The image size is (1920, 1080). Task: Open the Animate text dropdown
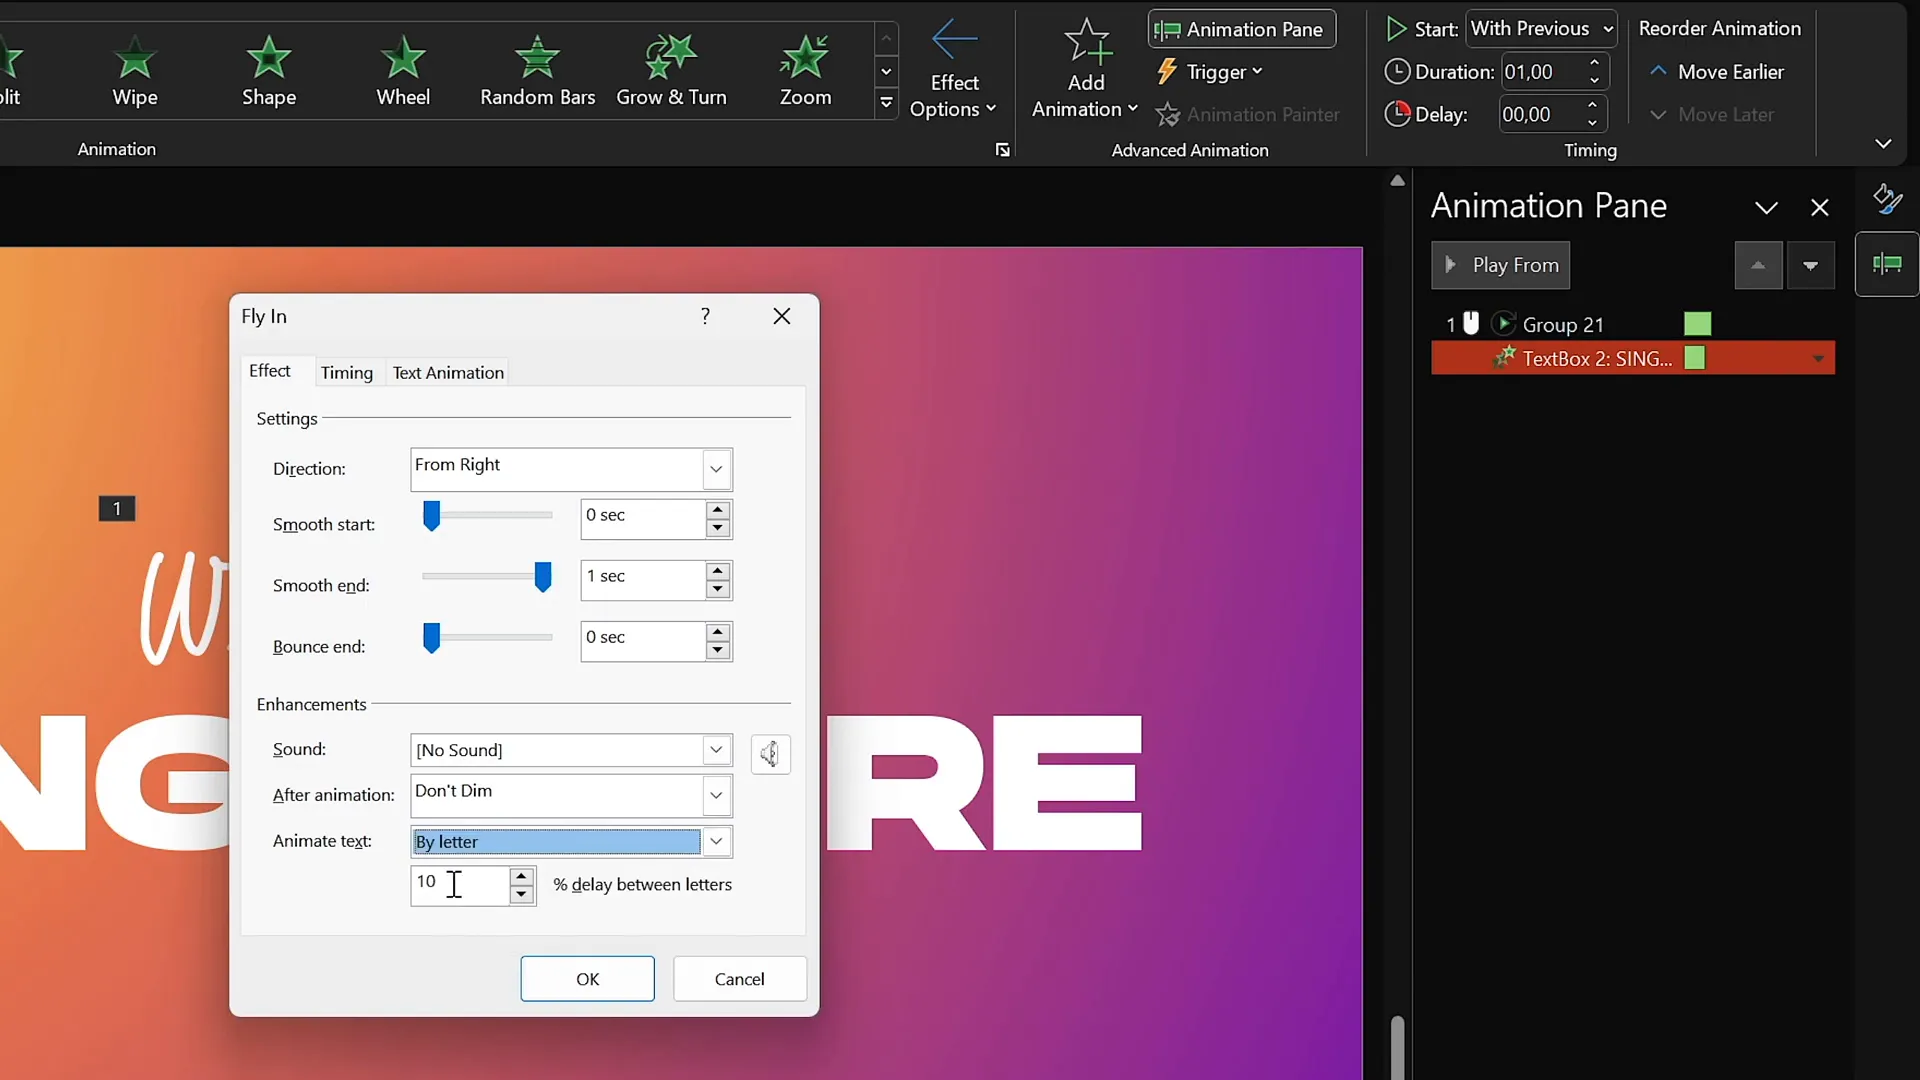point(716,841)
